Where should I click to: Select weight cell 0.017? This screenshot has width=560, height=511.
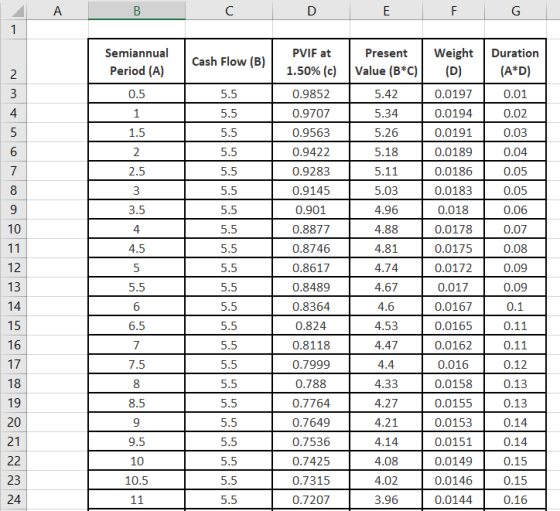453,287
